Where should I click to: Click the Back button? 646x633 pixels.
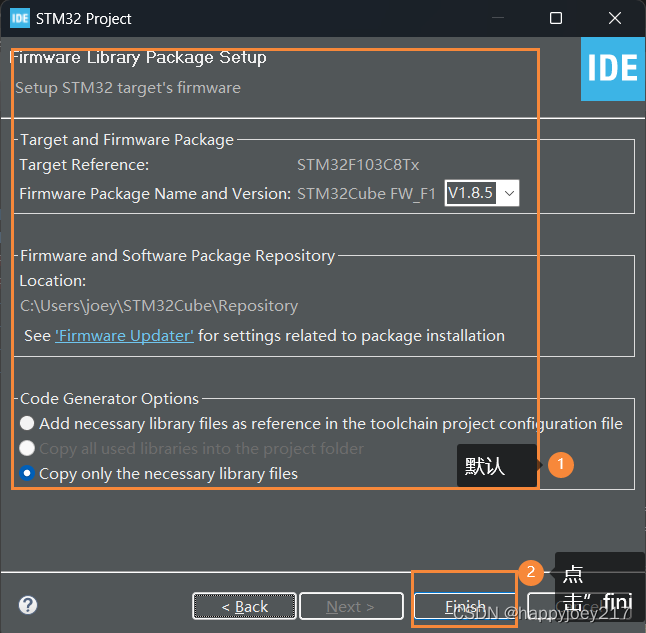click(x=244, y=606)
